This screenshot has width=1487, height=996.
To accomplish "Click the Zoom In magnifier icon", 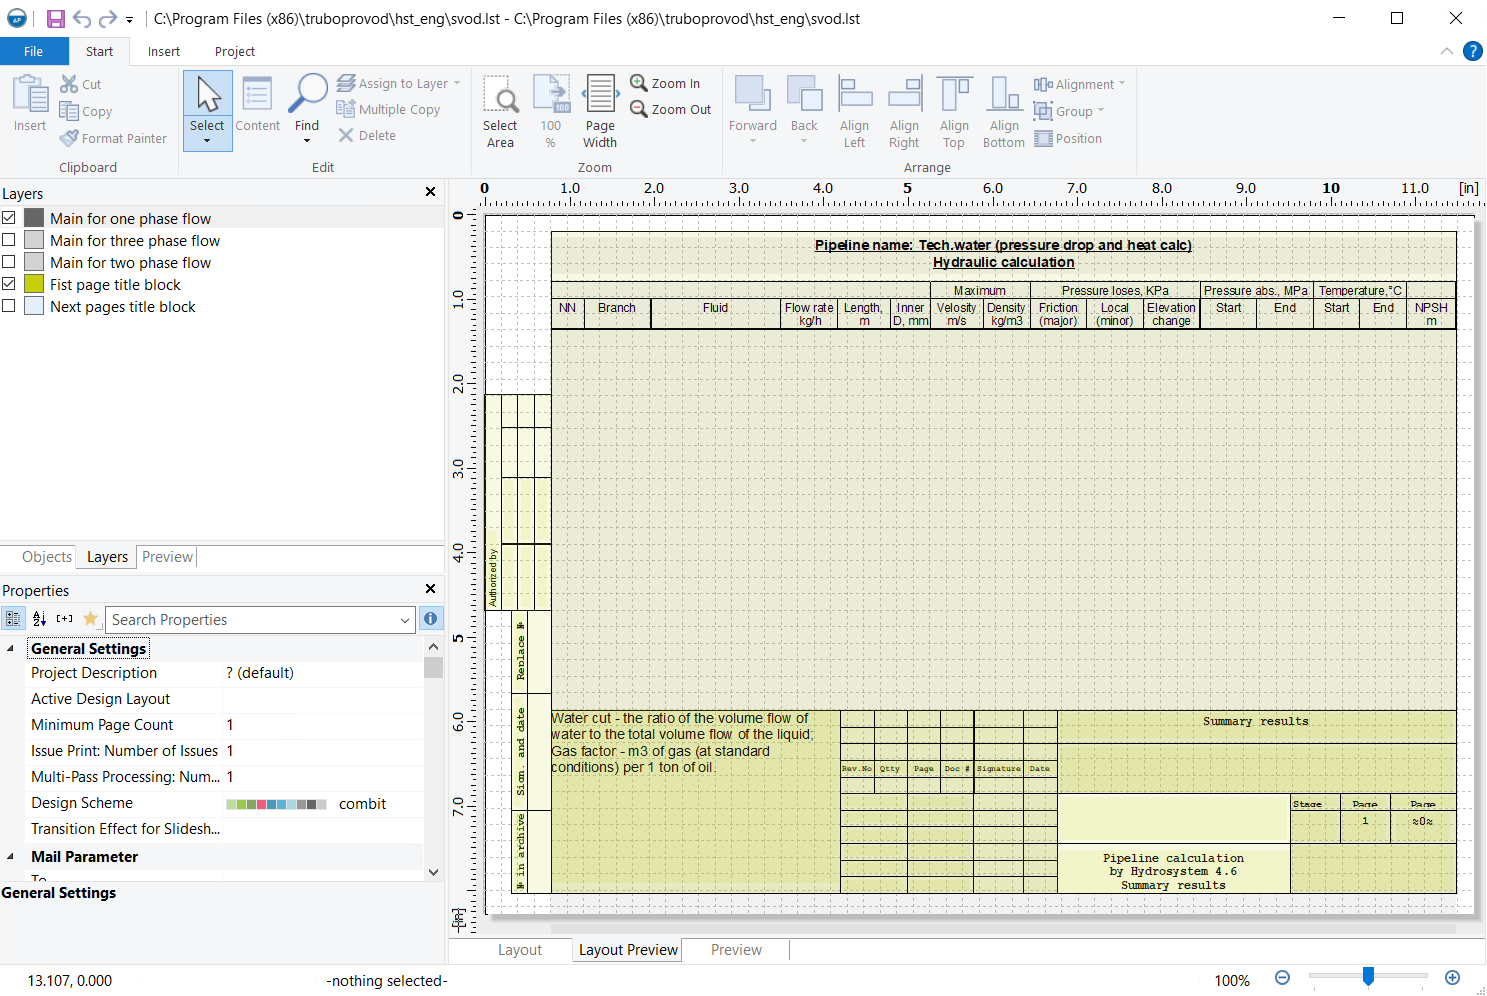I will click(639, 83).
